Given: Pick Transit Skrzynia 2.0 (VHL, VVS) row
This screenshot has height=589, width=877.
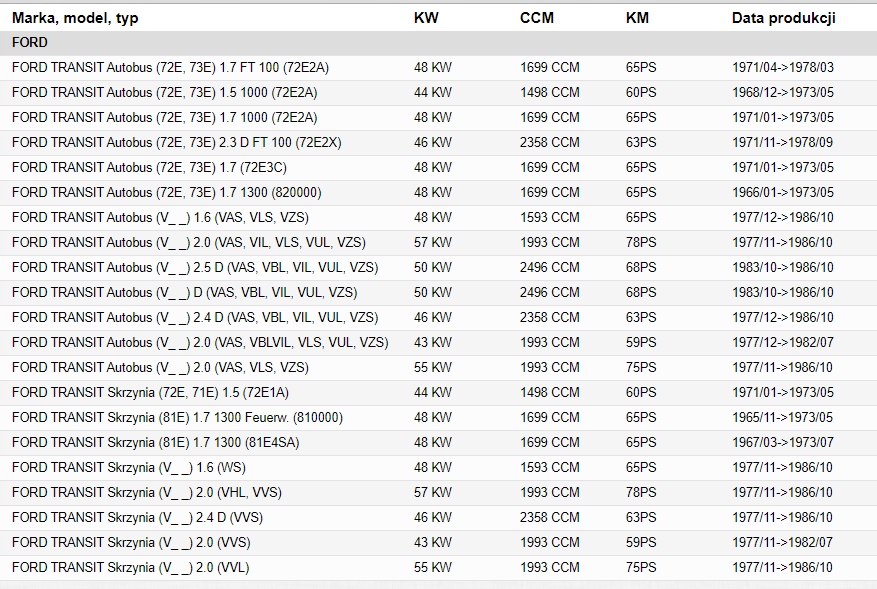Looking at the screenshot, I should [x=145, y=493].
